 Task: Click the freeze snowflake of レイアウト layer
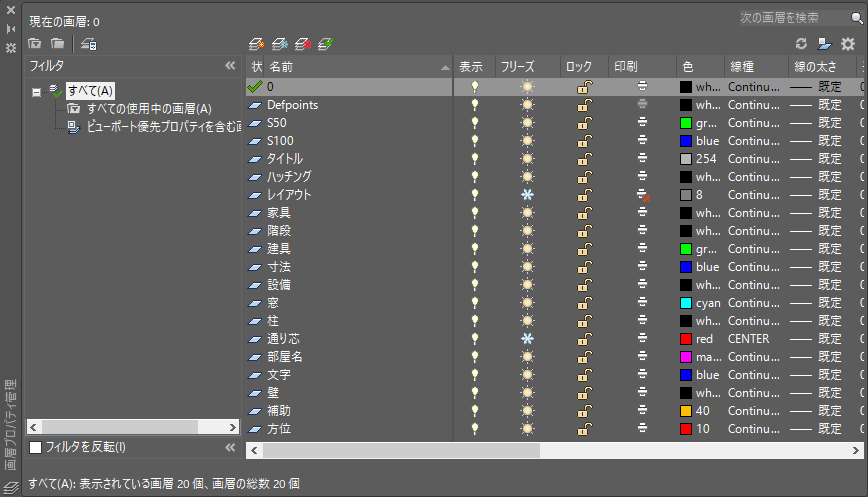pyautogui.click(x=528, y=195)
